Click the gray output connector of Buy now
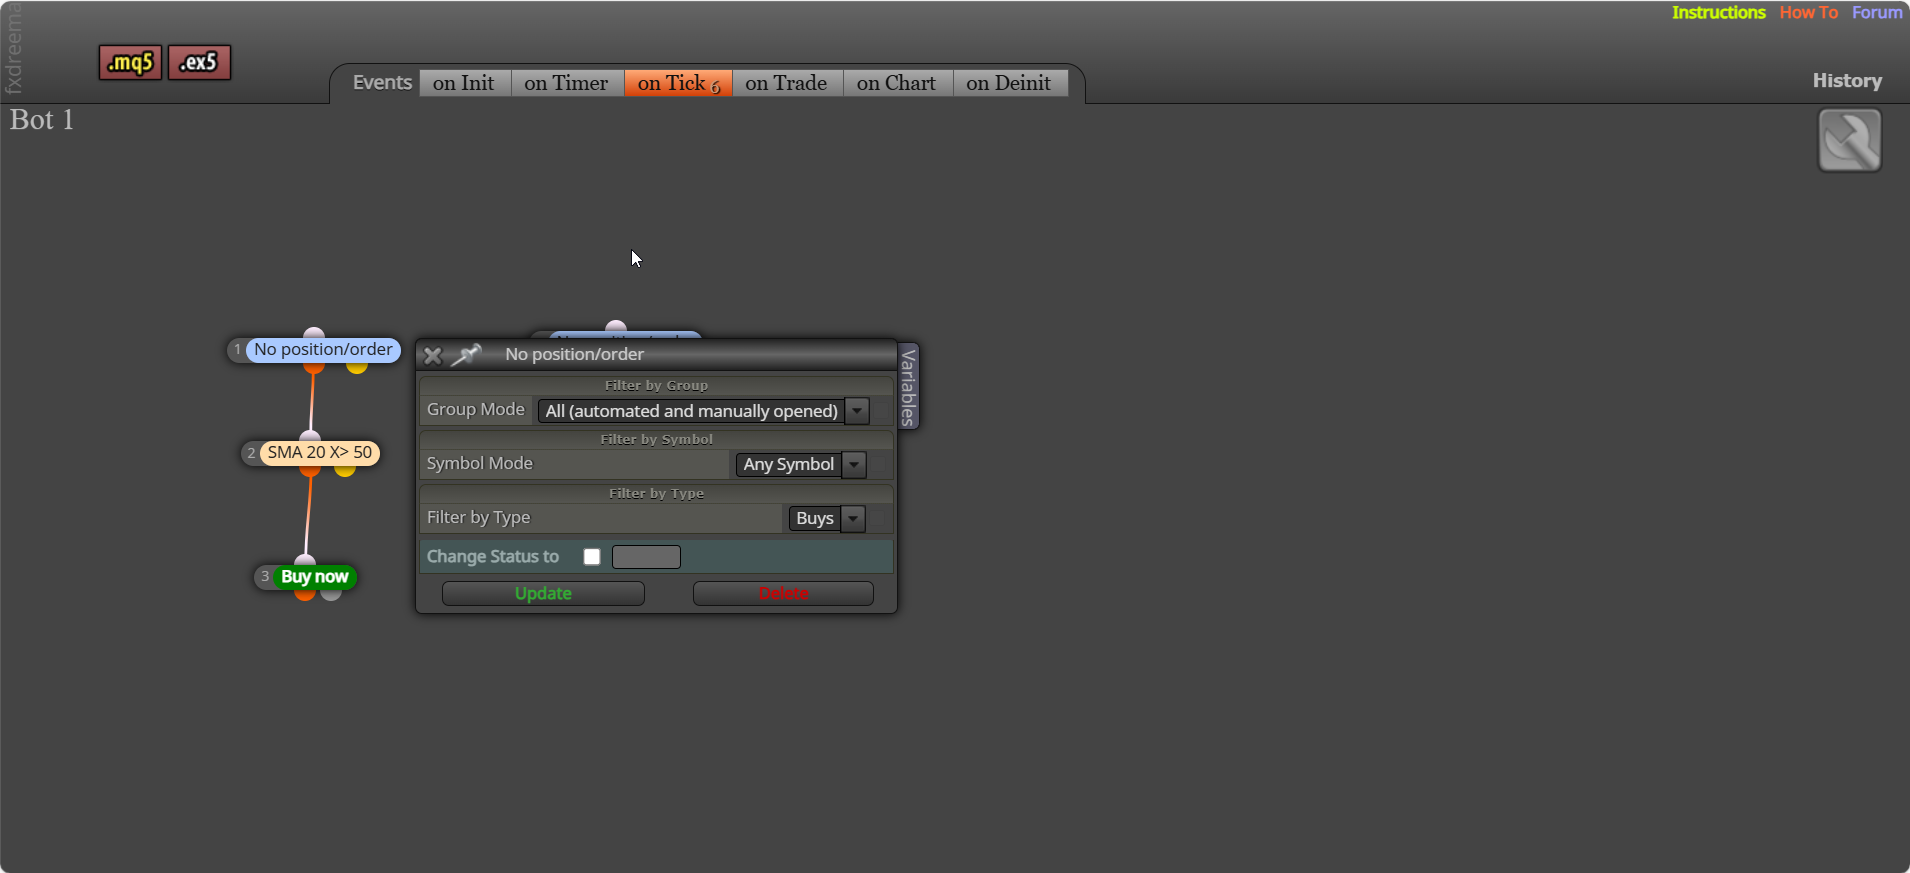 coord(331,593)
